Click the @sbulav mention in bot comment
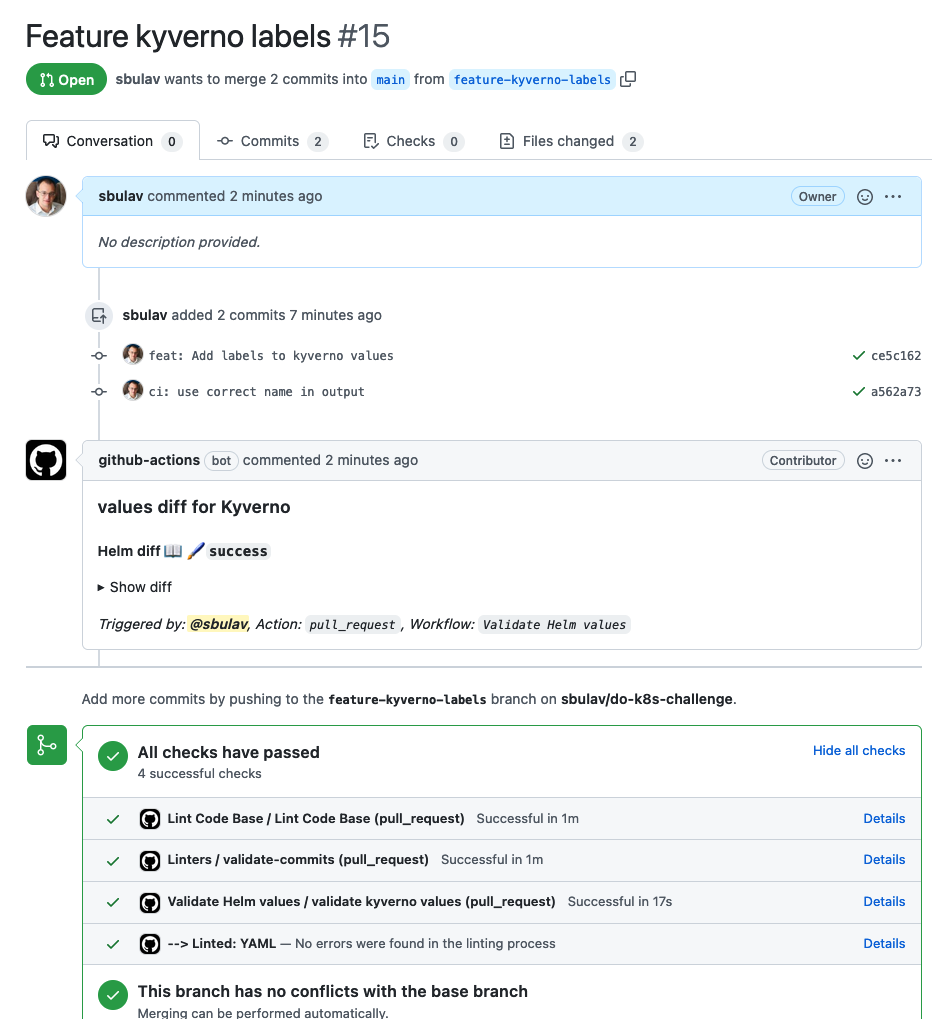932x1019 pixels. (x=218, y=624)
